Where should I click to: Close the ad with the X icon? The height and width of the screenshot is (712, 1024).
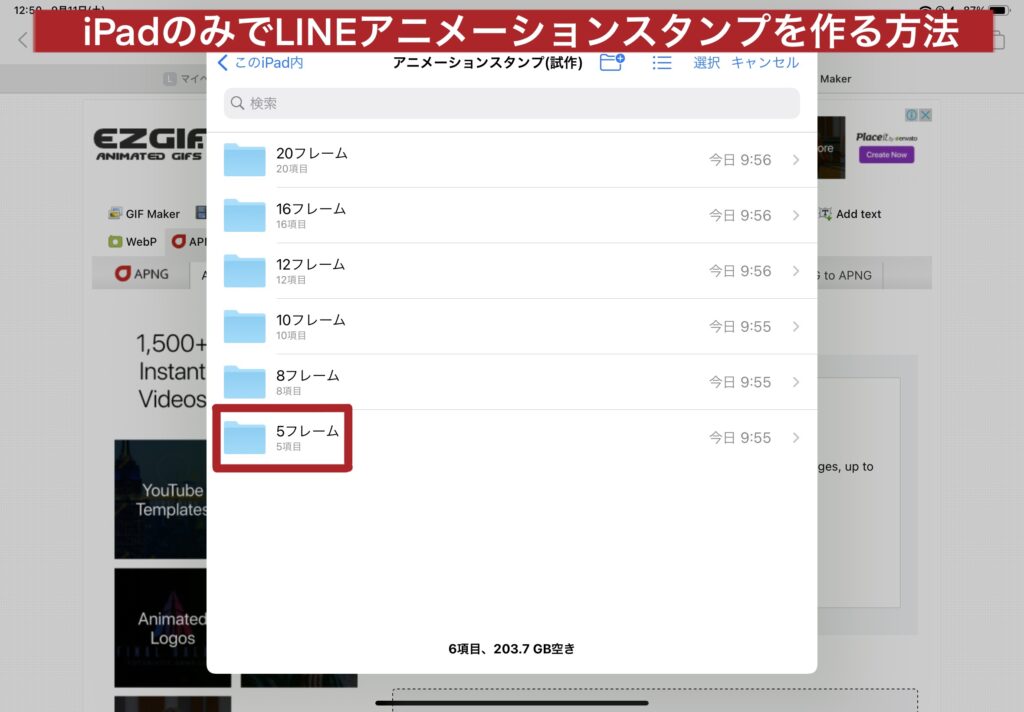[x=925, y=115]
